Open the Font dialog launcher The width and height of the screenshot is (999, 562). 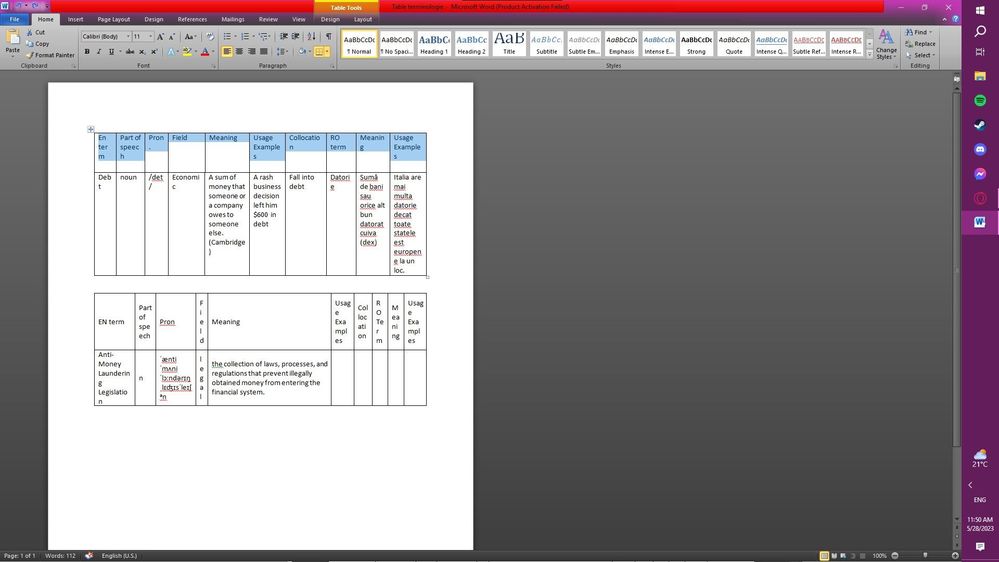click(213, 66)
